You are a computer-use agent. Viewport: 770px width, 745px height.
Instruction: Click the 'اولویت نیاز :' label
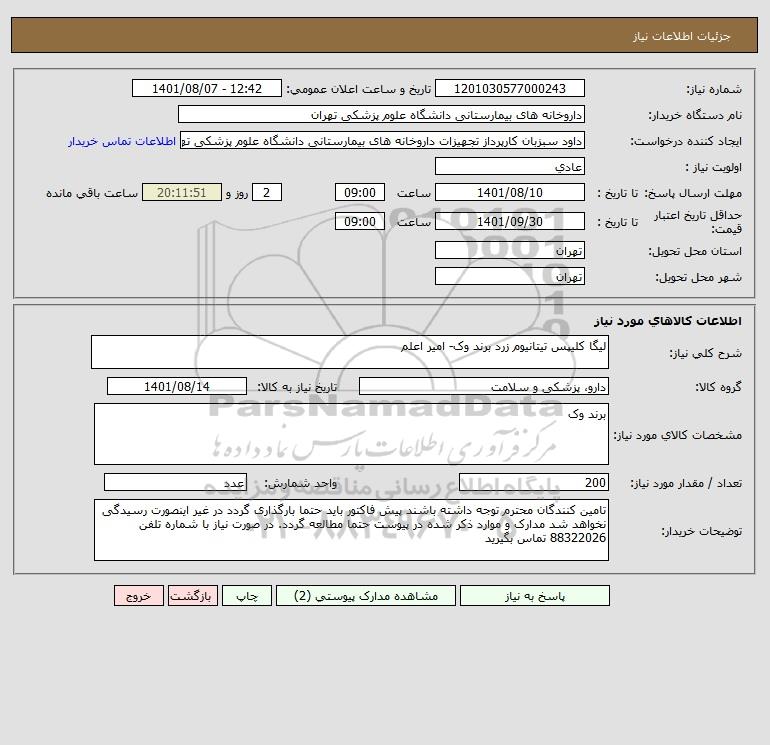pos(714,167)
